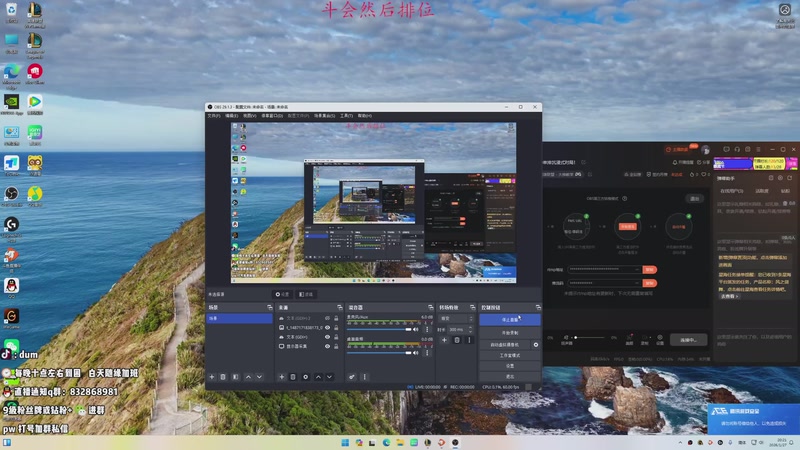The image size is (800, 450).
Task: Open source properties with the gear icon
Action: 306,377
